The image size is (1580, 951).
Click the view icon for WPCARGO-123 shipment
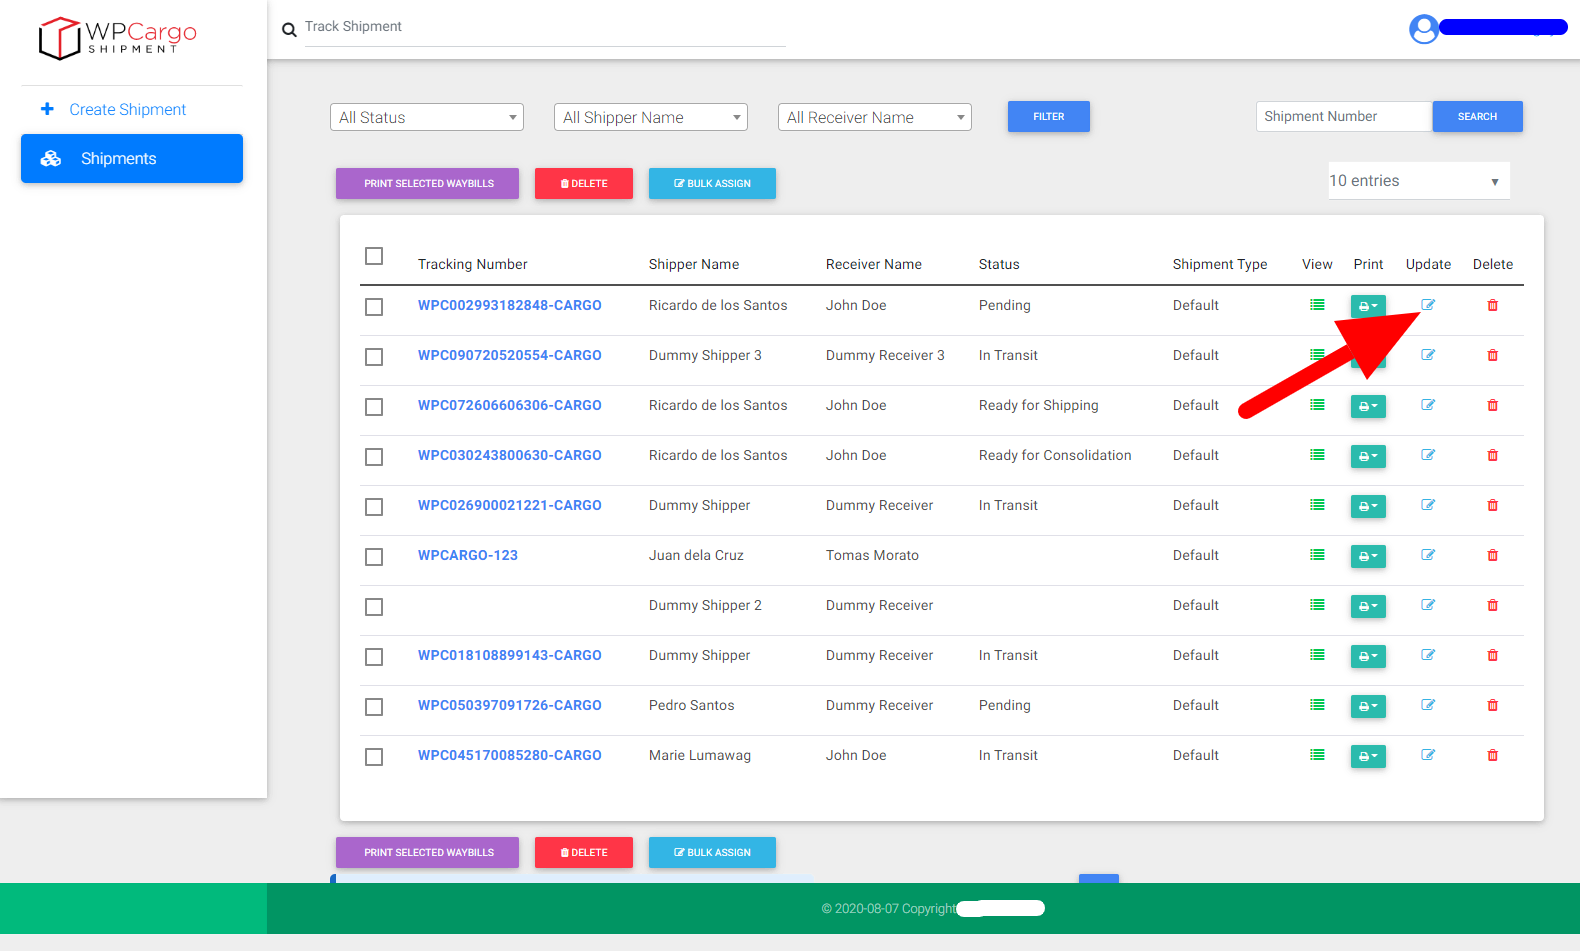click(x=1317, y=555)
